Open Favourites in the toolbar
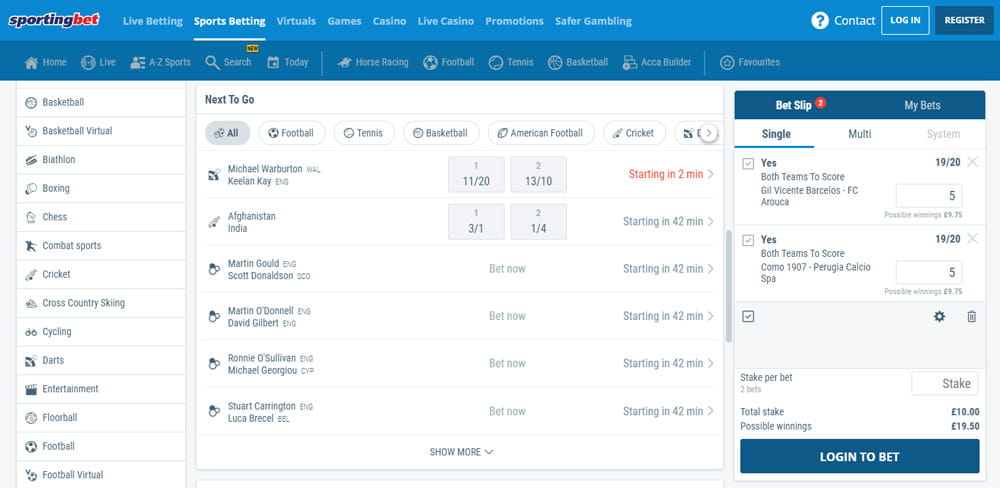 750,62
